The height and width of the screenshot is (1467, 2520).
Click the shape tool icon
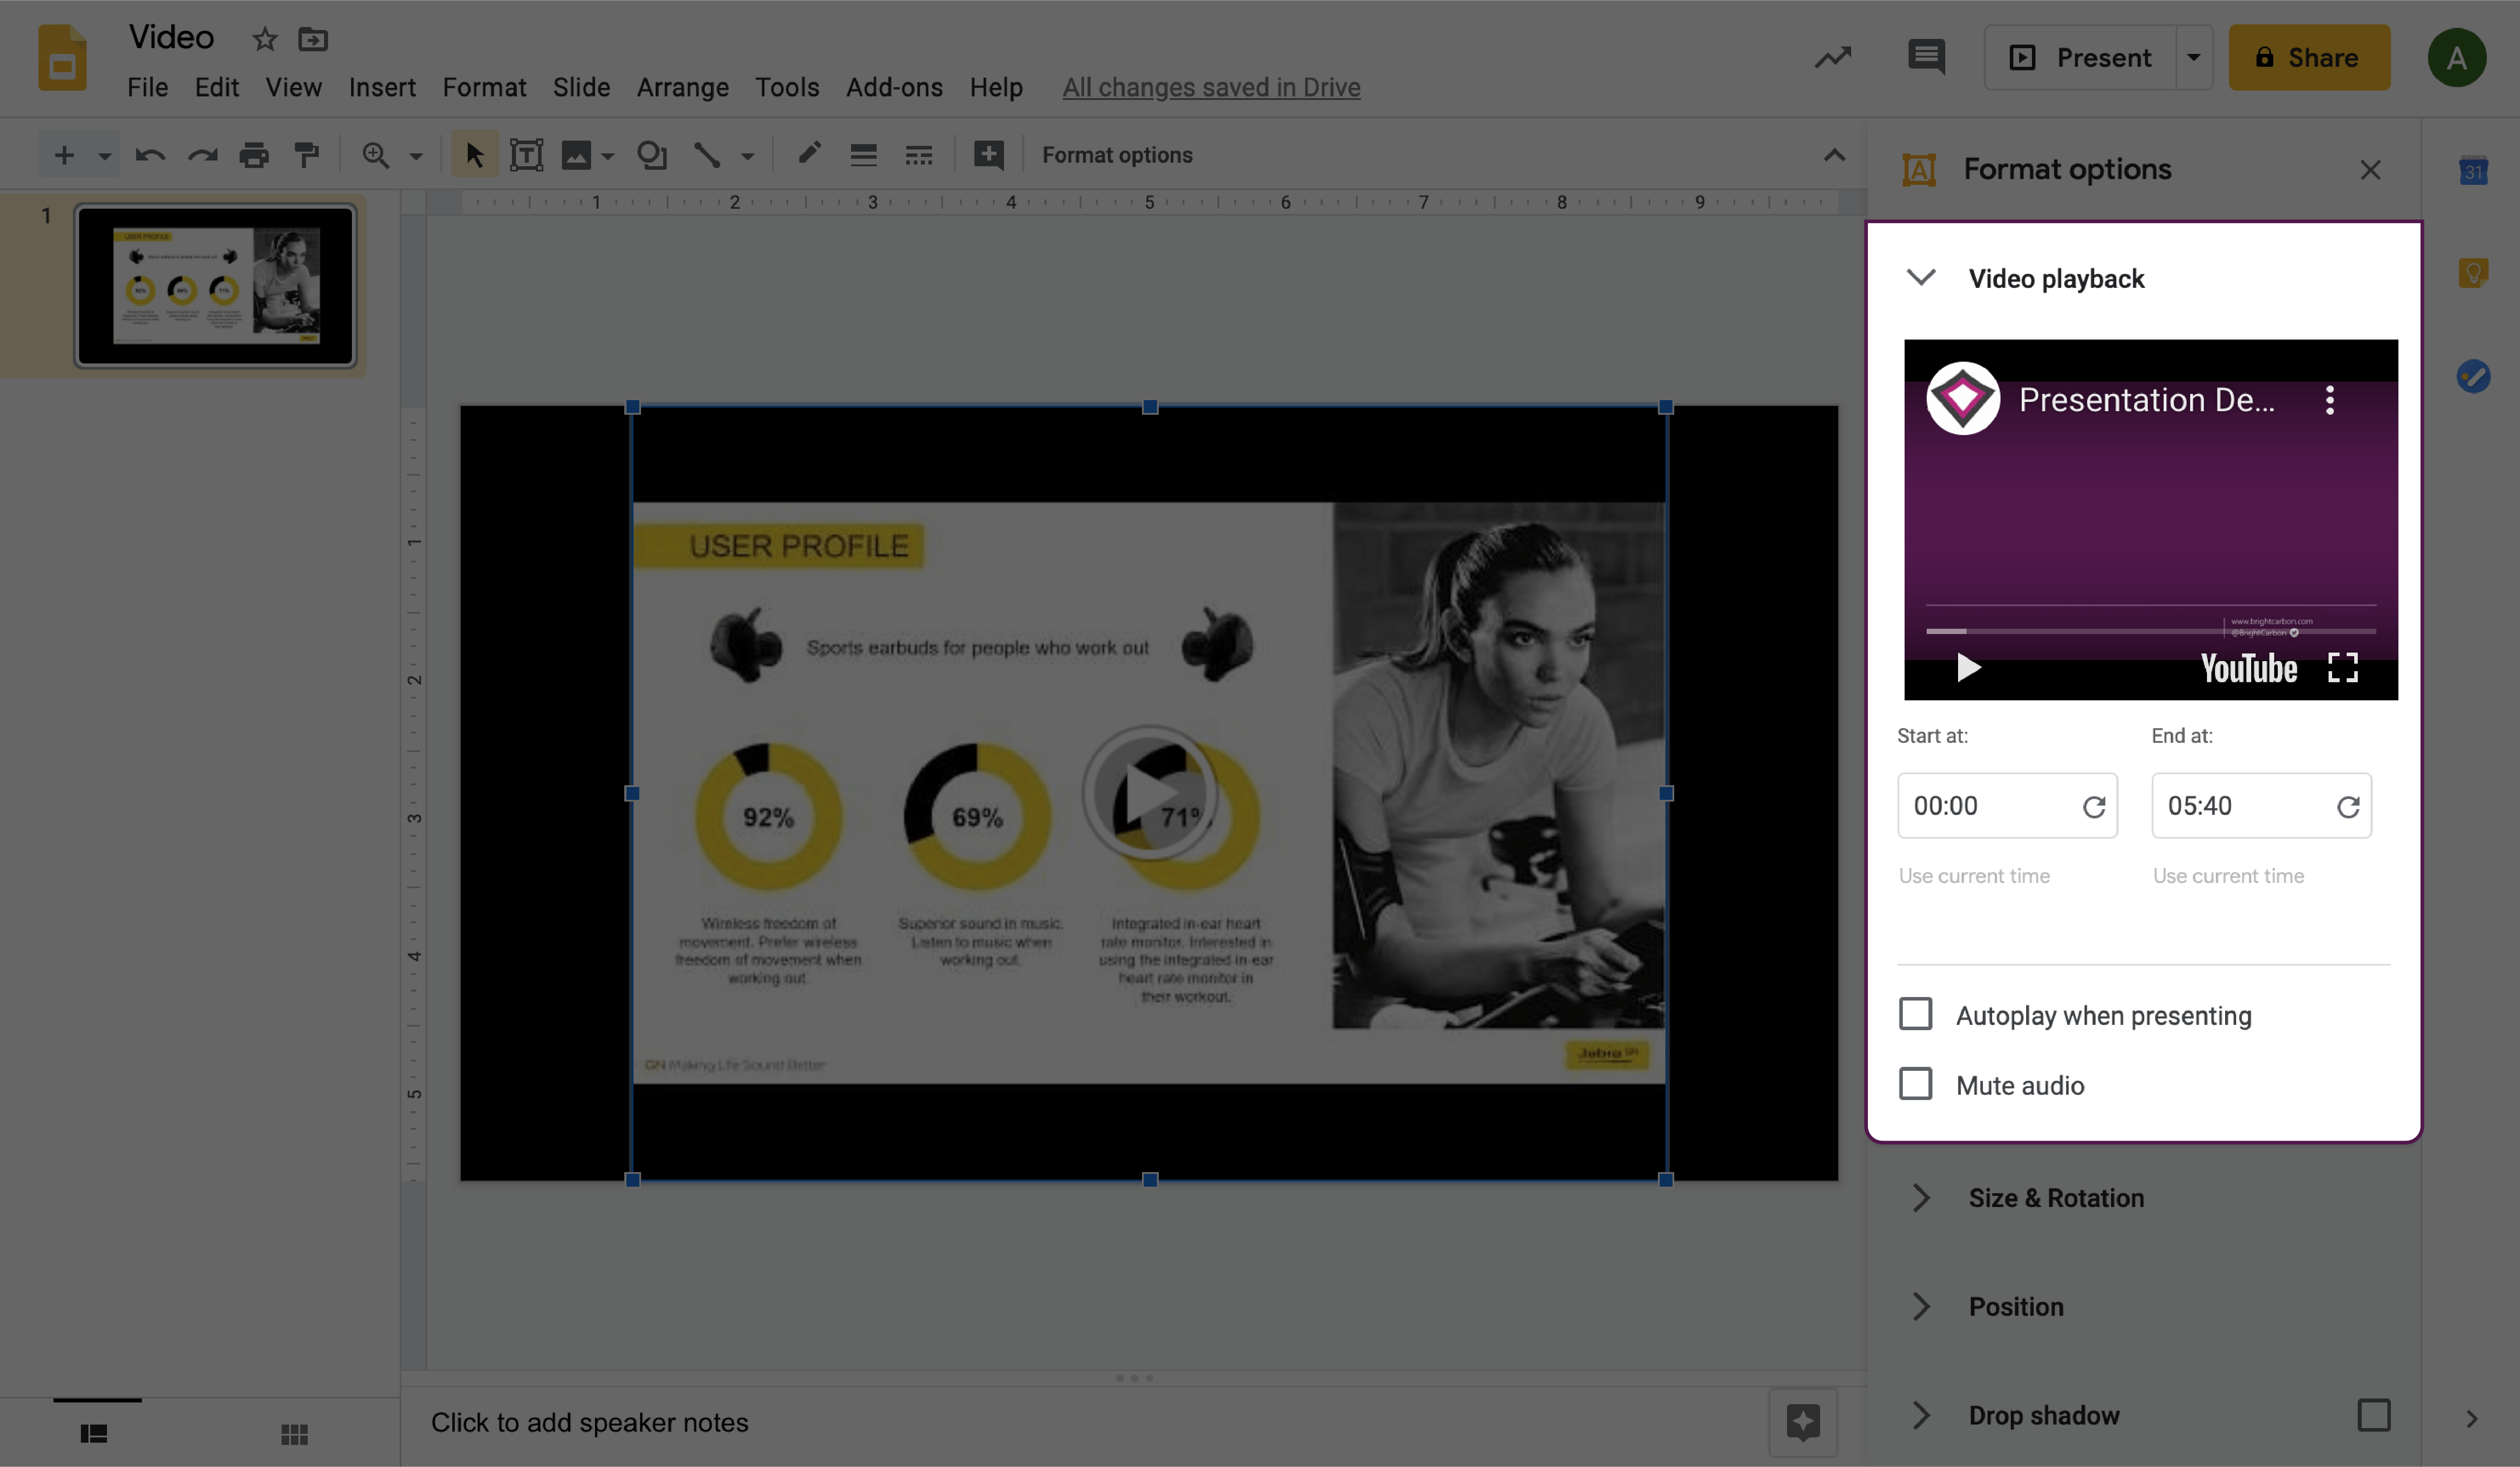(x=651, y=155)
